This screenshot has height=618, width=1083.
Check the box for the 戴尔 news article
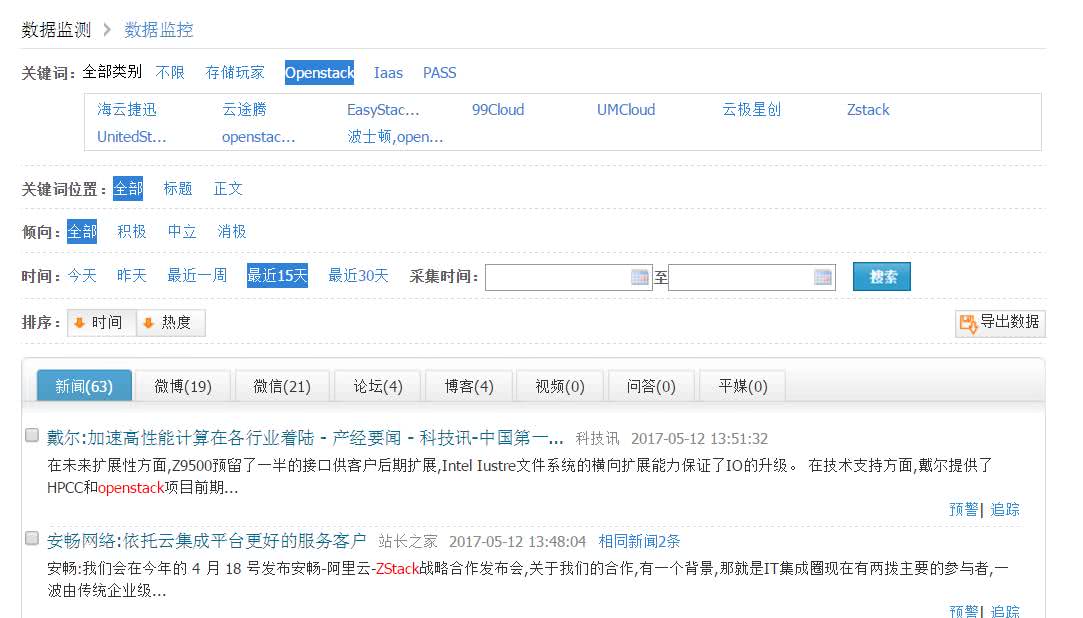32,435
